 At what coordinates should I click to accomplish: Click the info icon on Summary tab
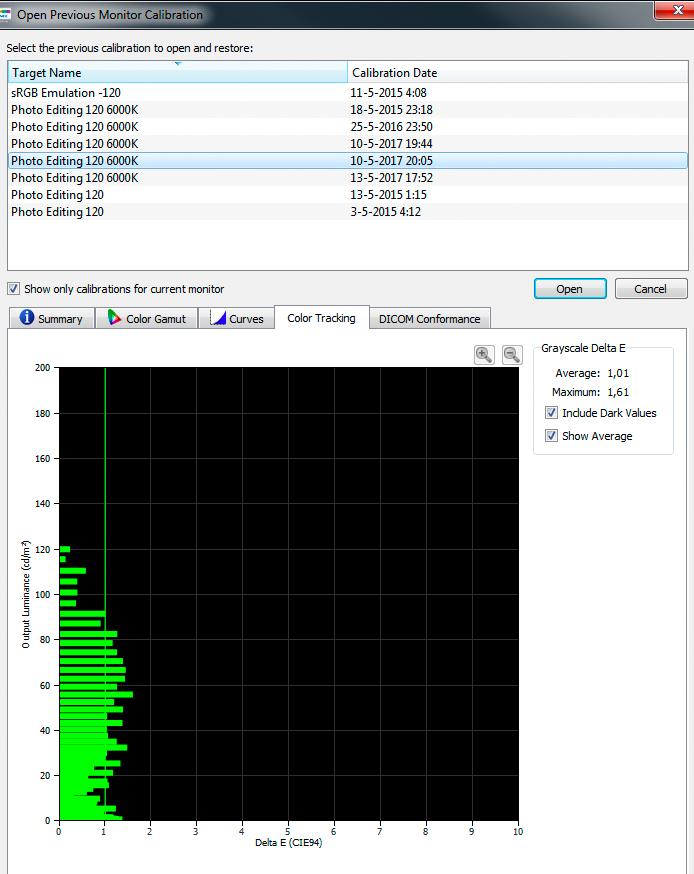(x=27, y=317)
